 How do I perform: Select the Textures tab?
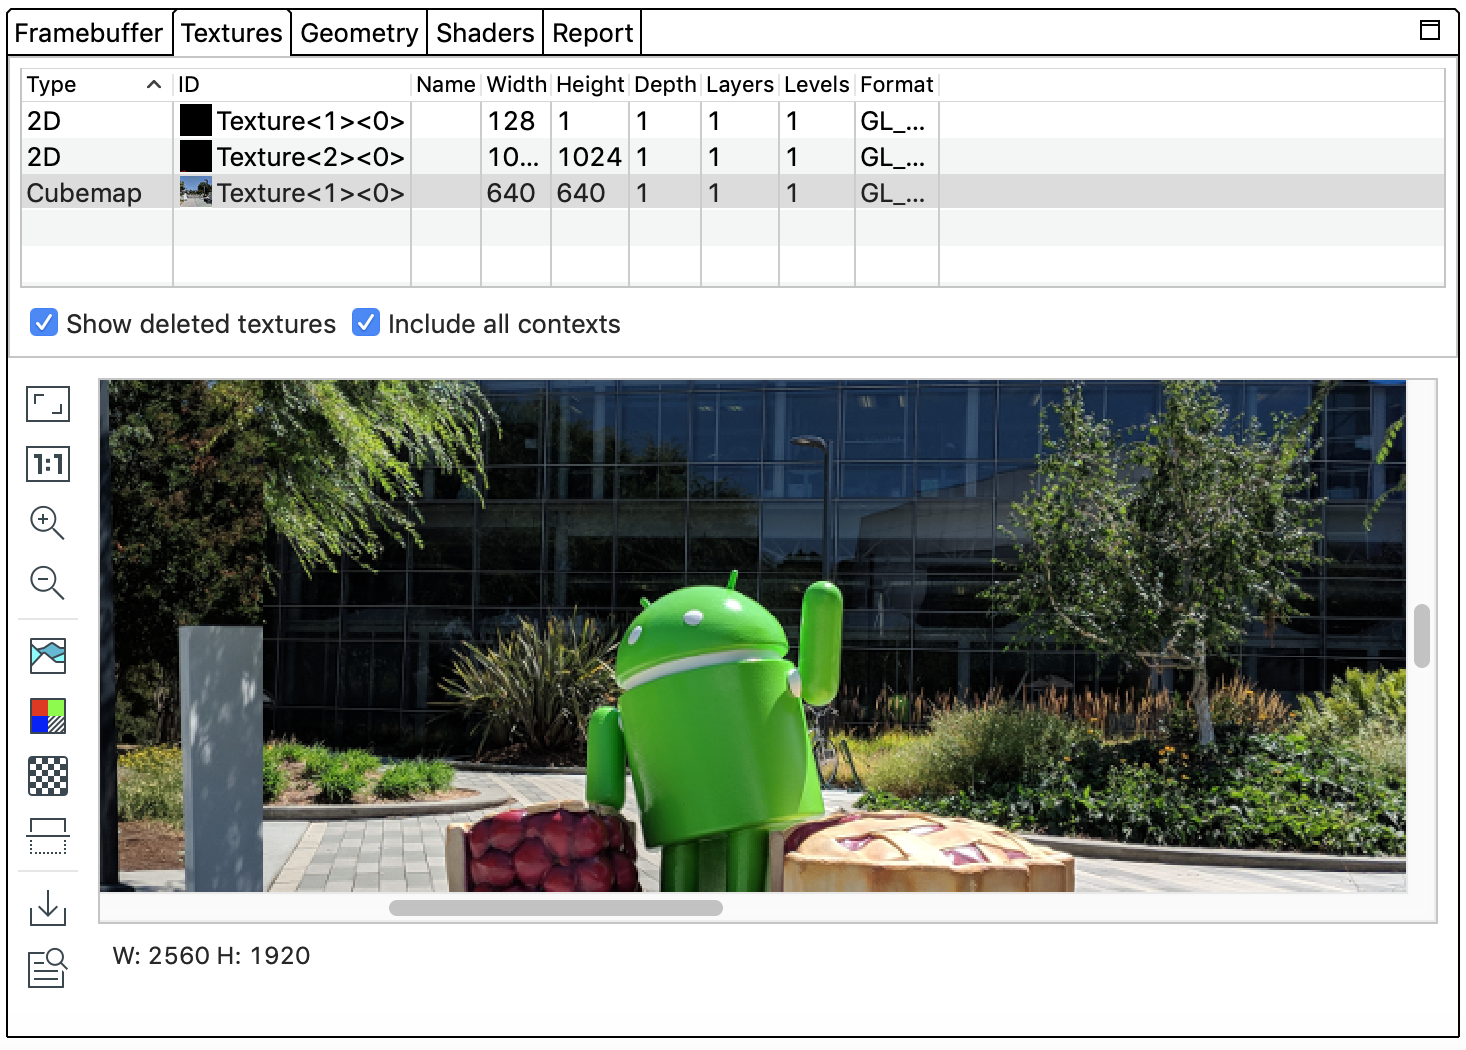[x=232, y=33]
